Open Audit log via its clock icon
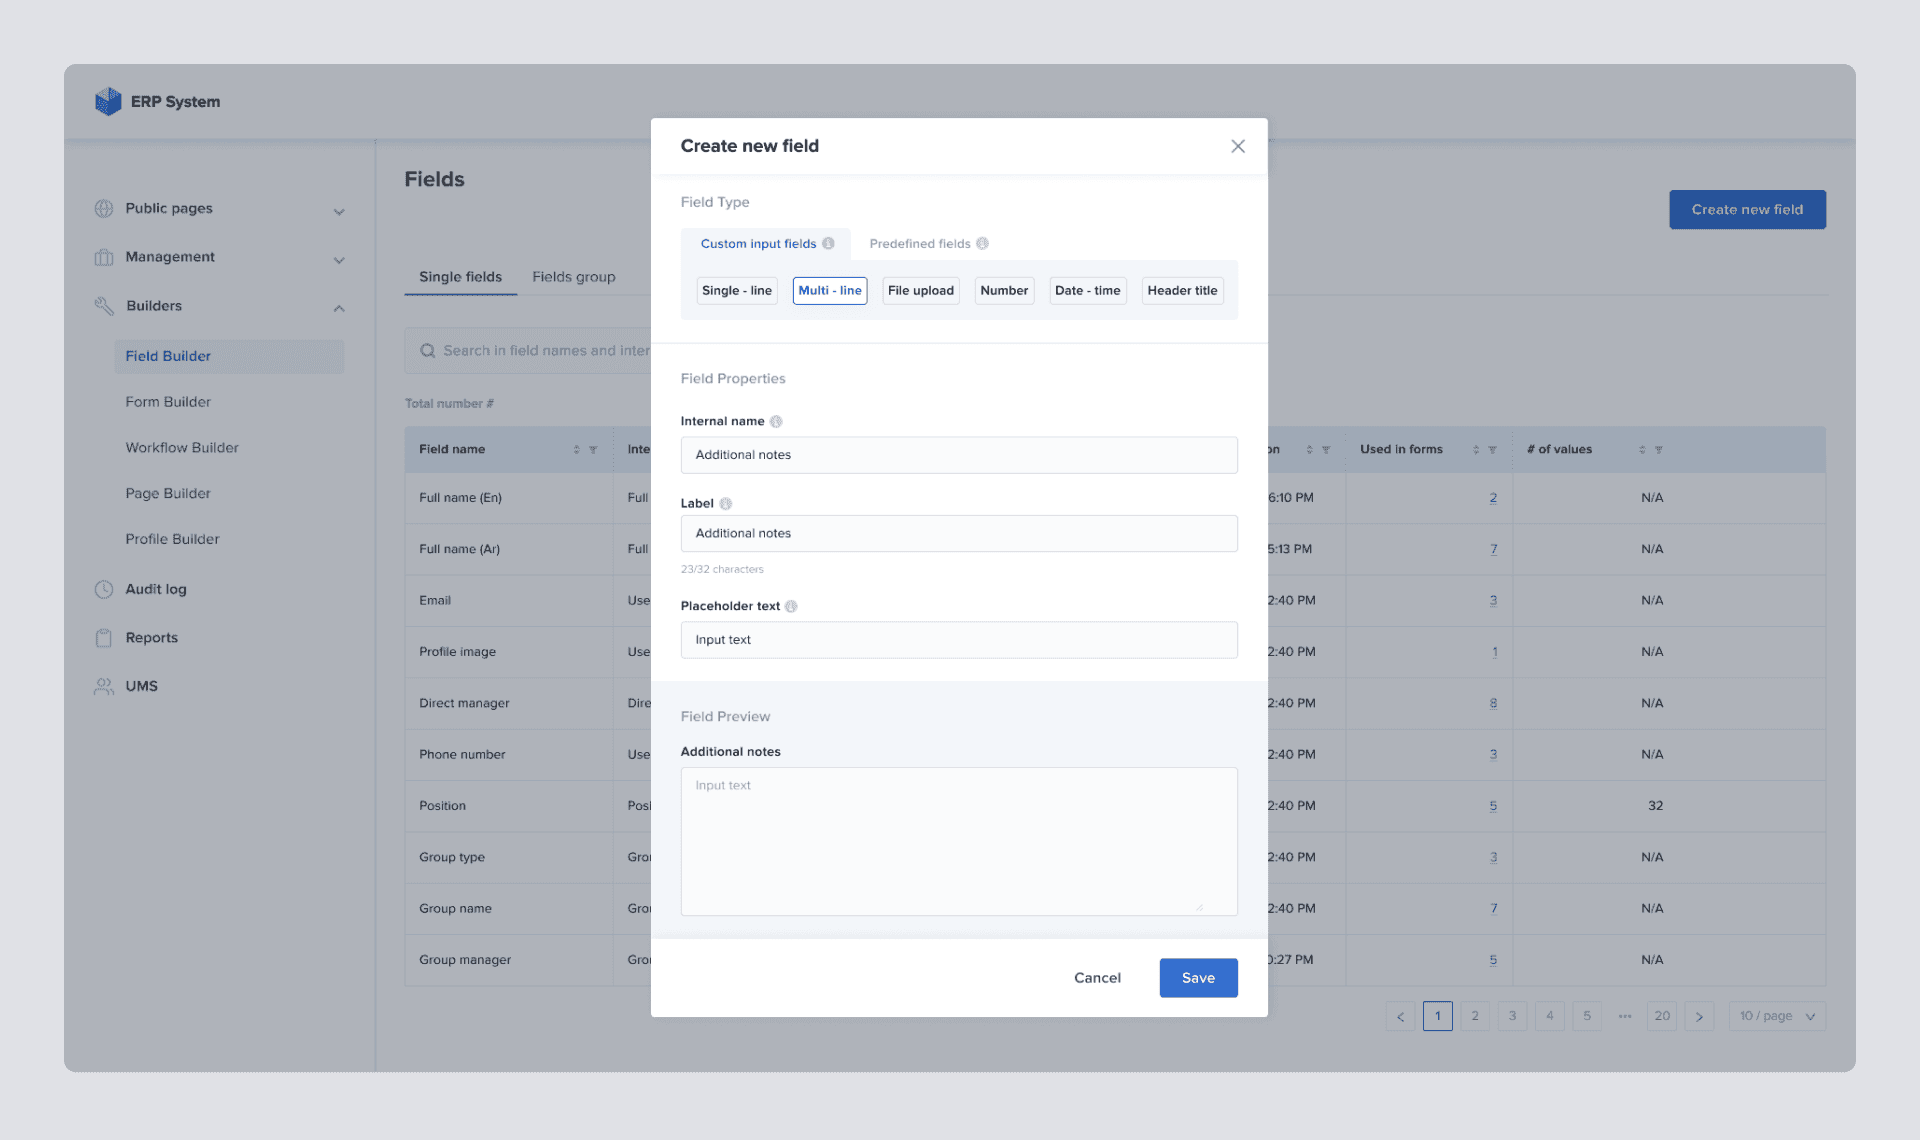The width and height of the screenshot is (1920, 1140). tap(104, 589)
